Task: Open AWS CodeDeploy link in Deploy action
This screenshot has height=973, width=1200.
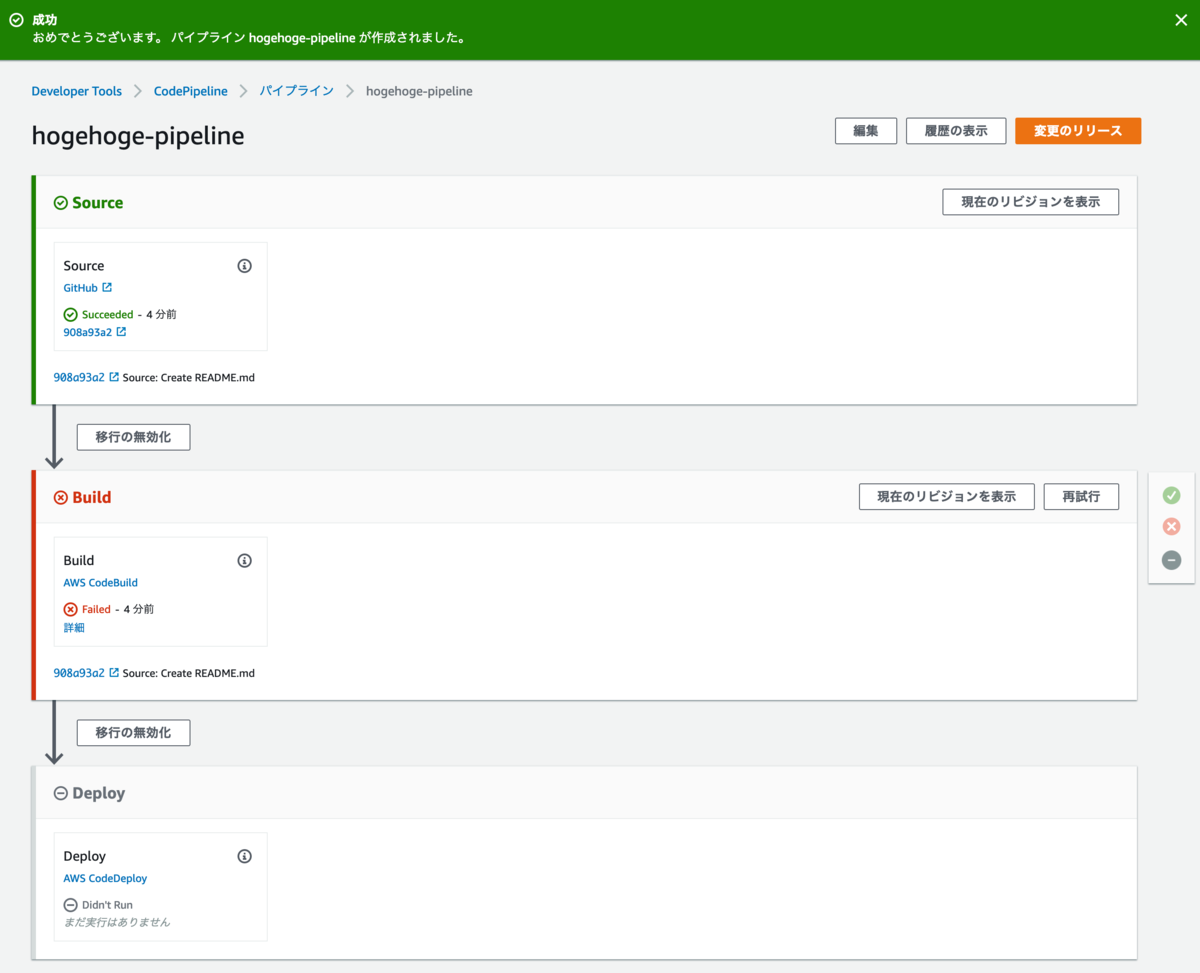Action: [105, 879]
